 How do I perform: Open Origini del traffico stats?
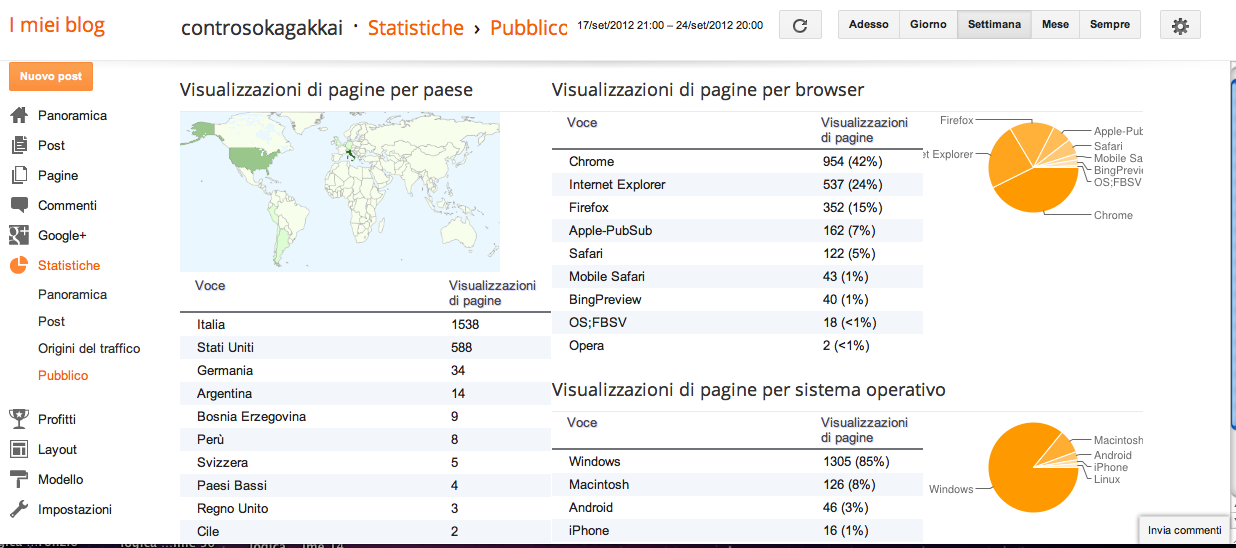tap(89, 349)
